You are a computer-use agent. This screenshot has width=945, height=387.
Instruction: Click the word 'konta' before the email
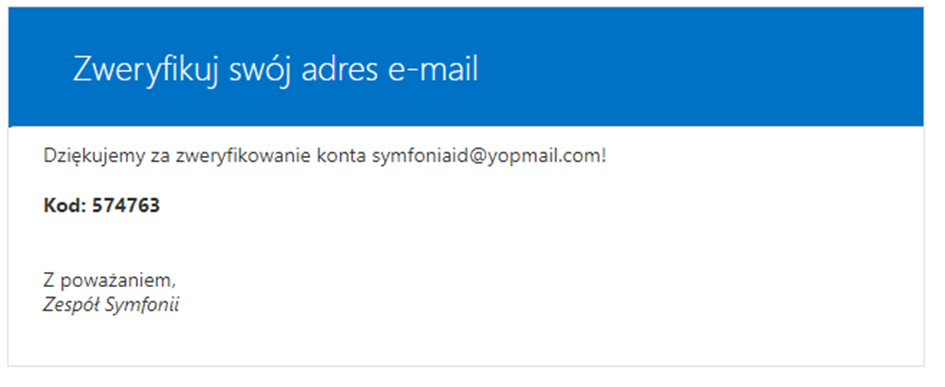click(343, 156)
